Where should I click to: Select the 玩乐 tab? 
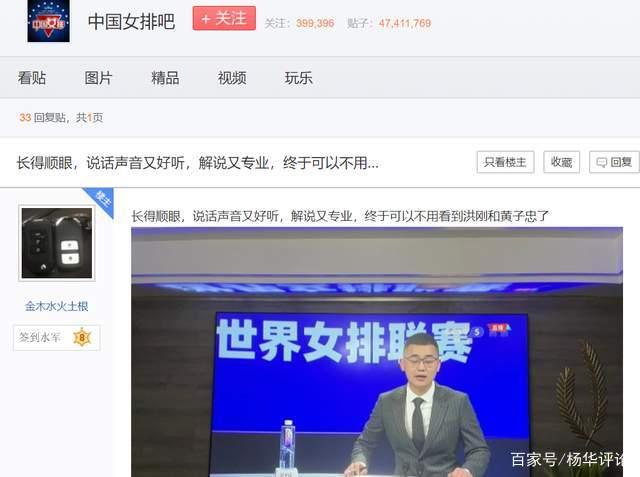click(x=298, y=78)
